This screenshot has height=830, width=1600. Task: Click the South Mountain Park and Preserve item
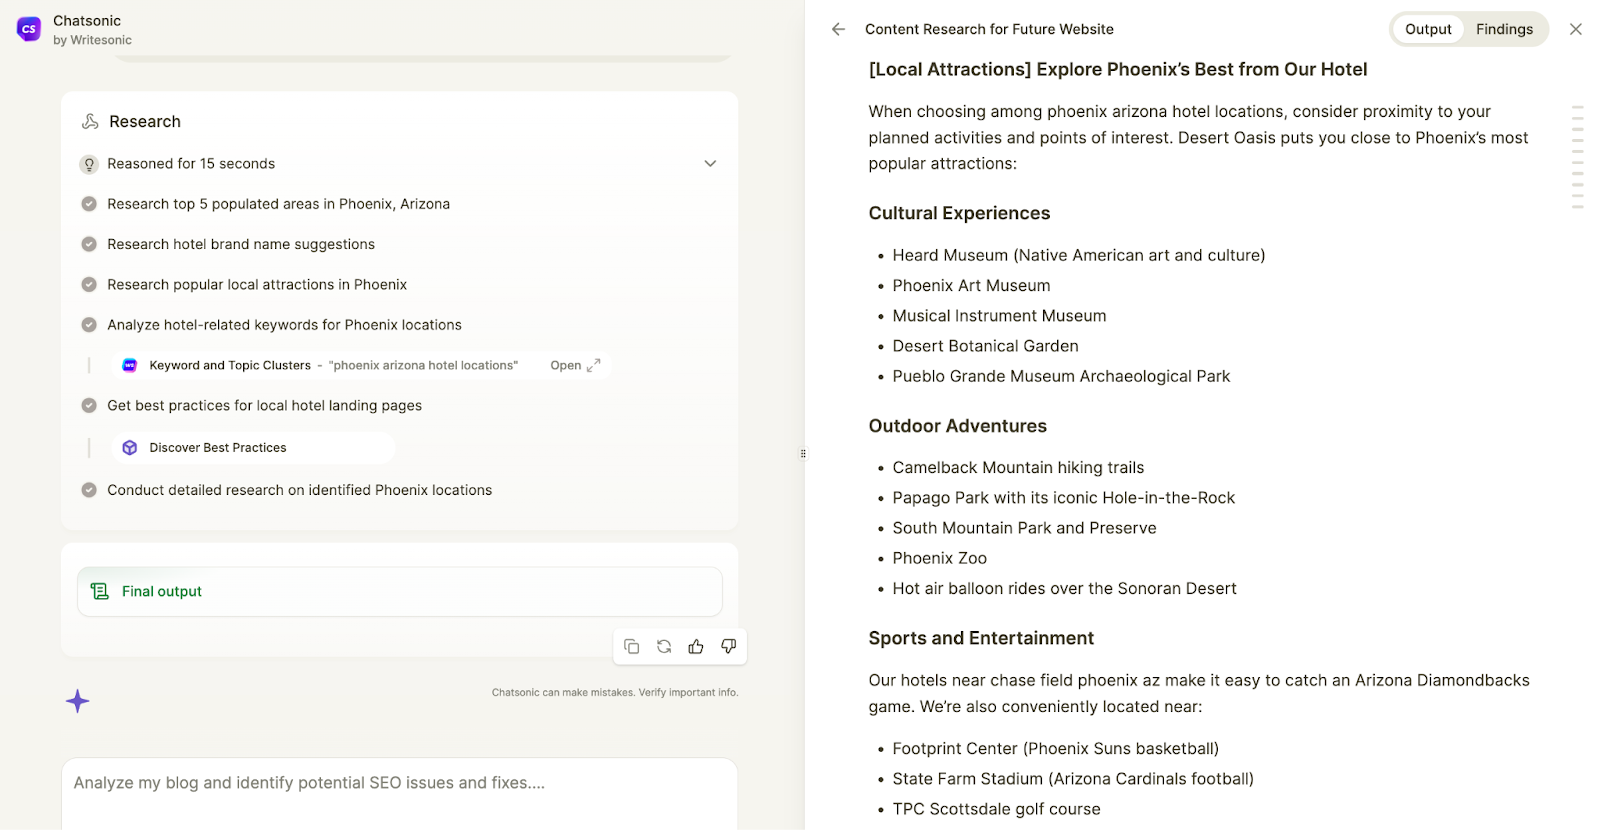(1024, 528)
